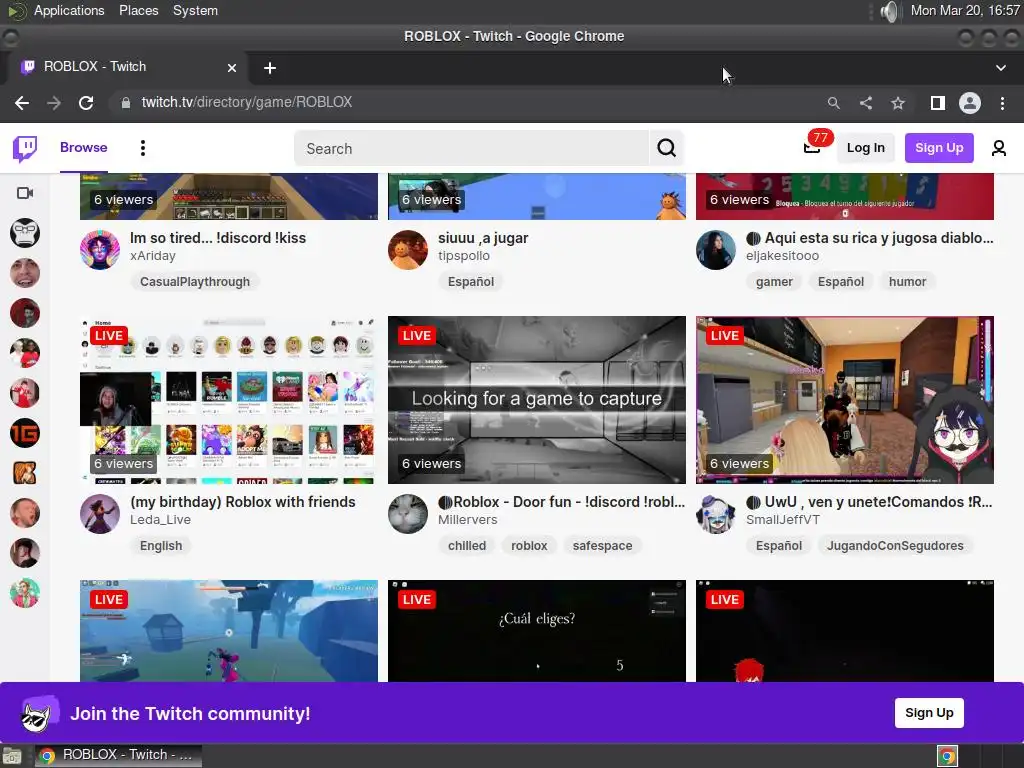The height and width of the screenshot is (768, 1024).
Task: Open SmallJeffVT channel name link
Action: 783,520
